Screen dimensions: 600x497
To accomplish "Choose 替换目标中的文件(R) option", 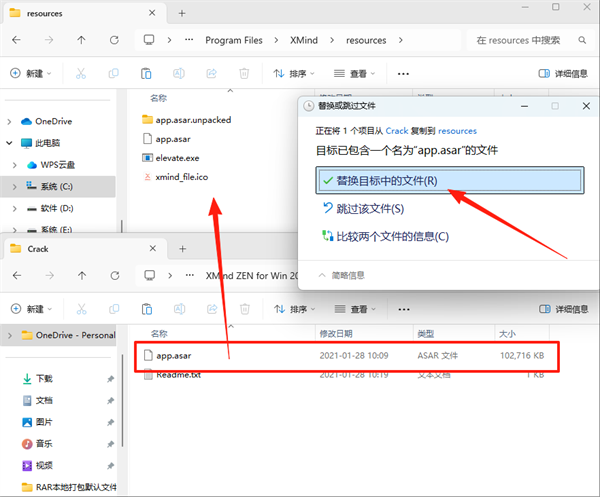I will tap(450, 180).
